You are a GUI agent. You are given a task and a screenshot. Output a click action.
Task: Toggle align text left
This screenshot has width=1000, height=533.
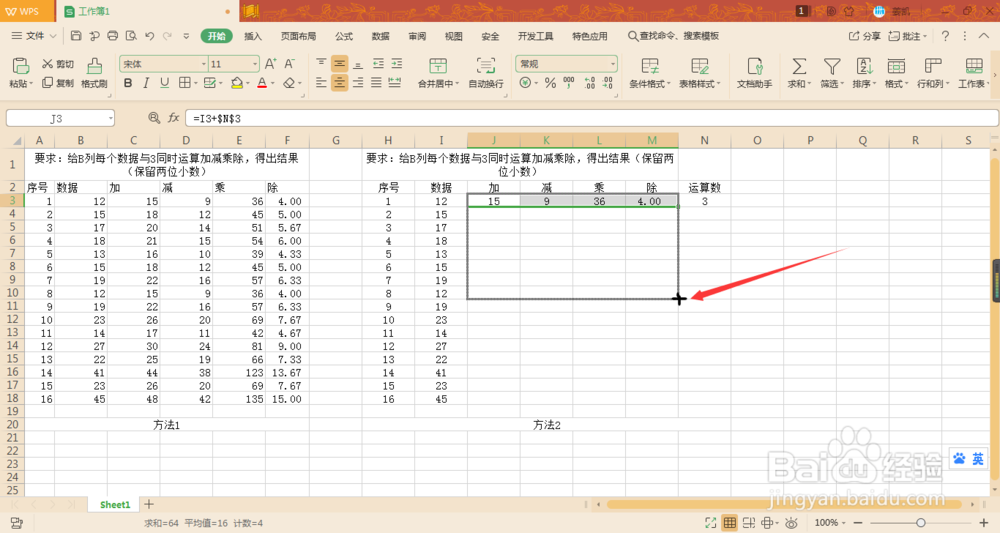click(x=321, y=83)
